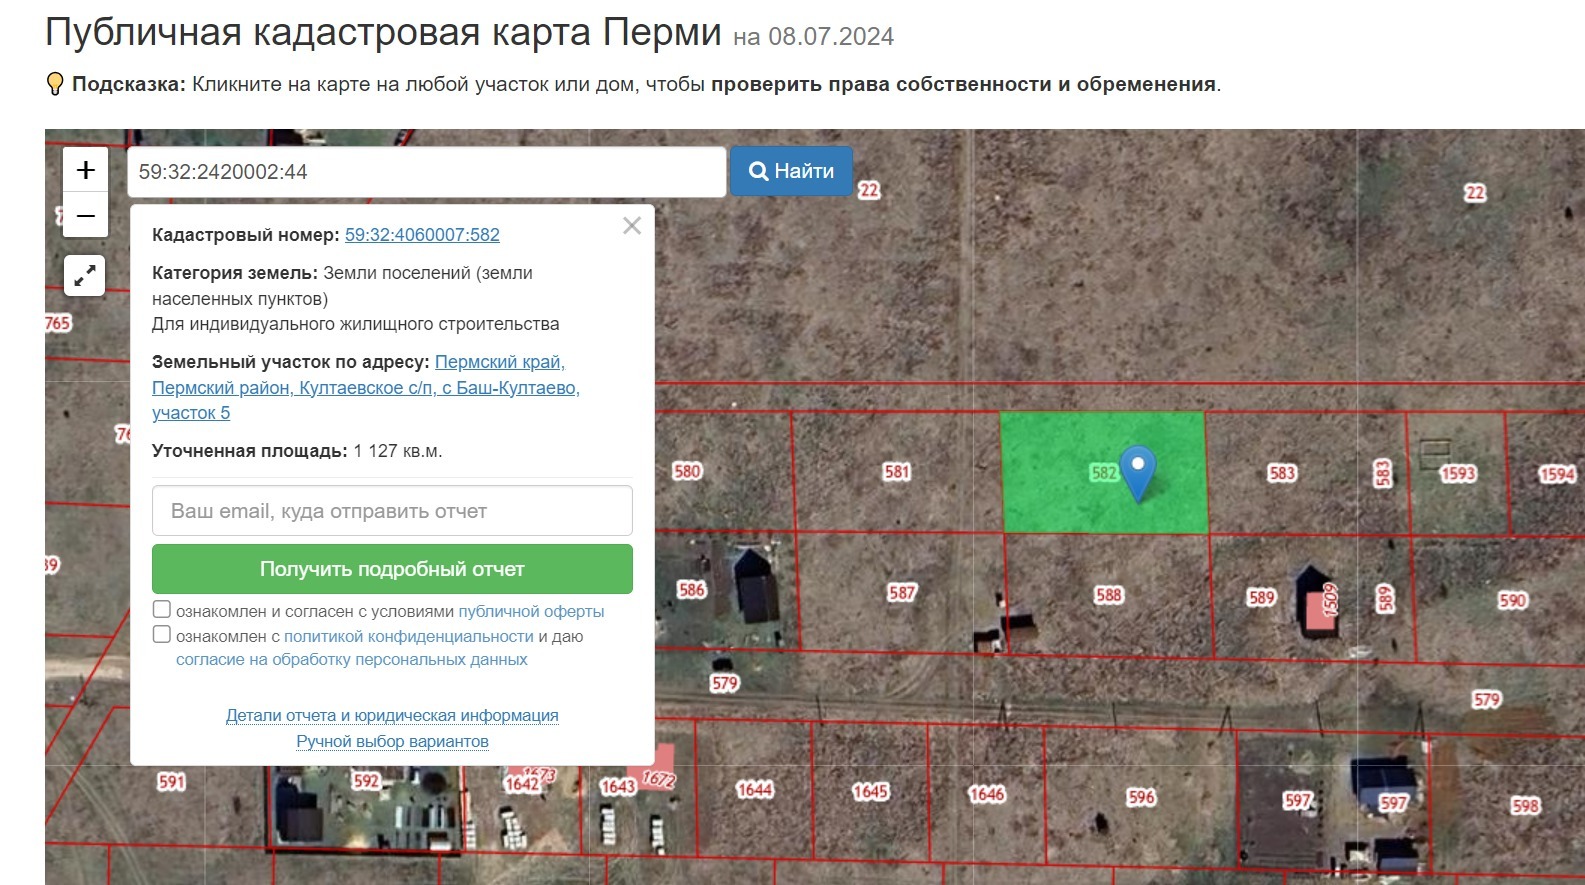Open the parcel address link
This screenshot has height=885, width=1585.
point(365,388)
